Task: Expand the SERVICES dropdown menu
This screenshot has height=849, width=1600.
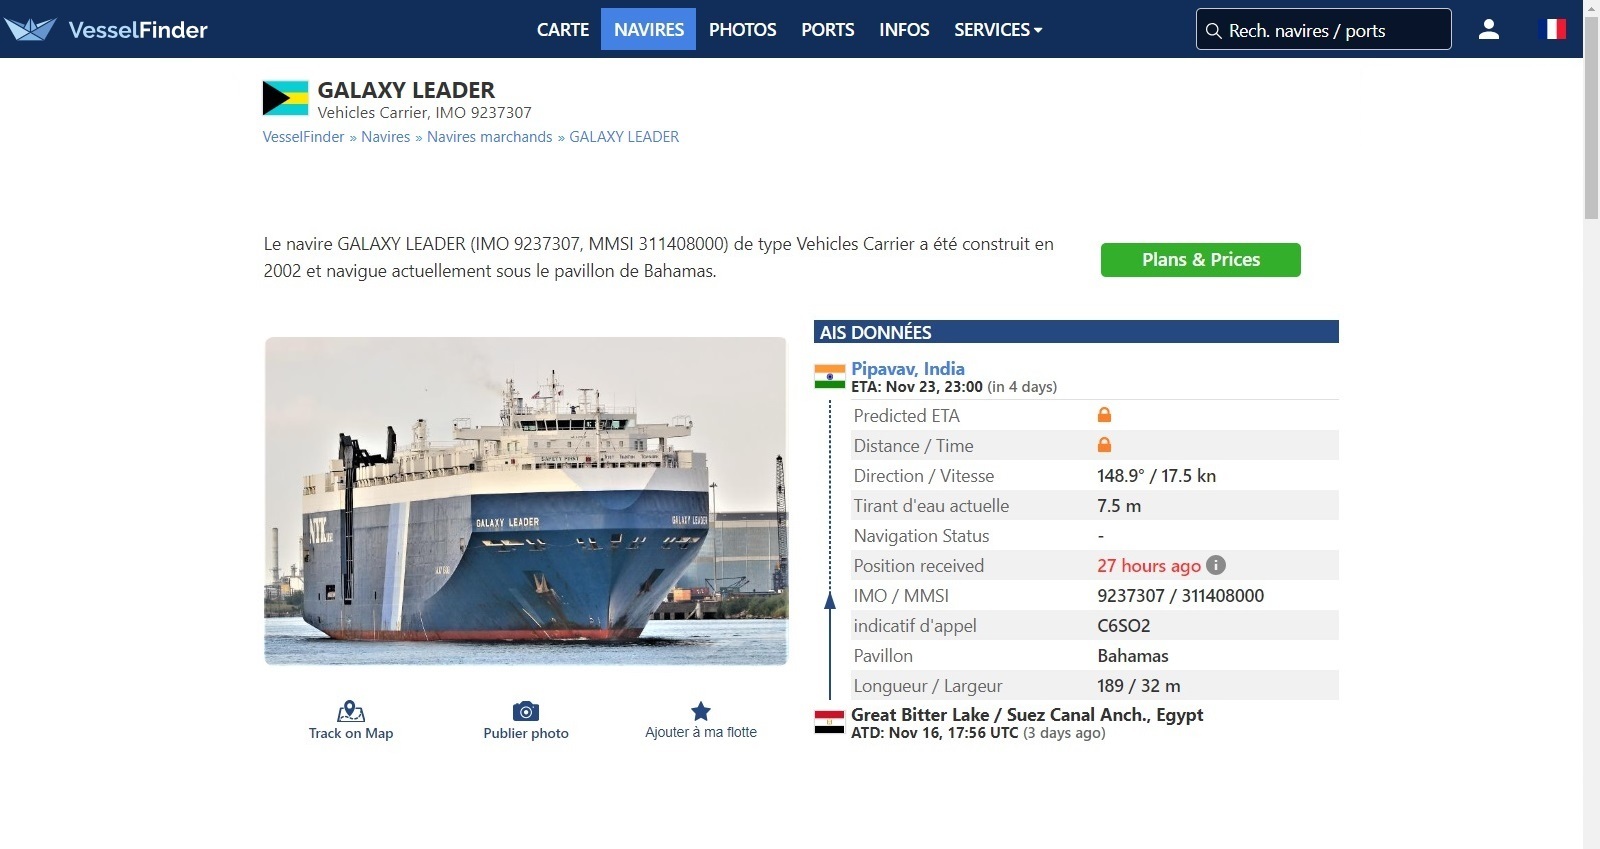Action: [x=998, y=30]
